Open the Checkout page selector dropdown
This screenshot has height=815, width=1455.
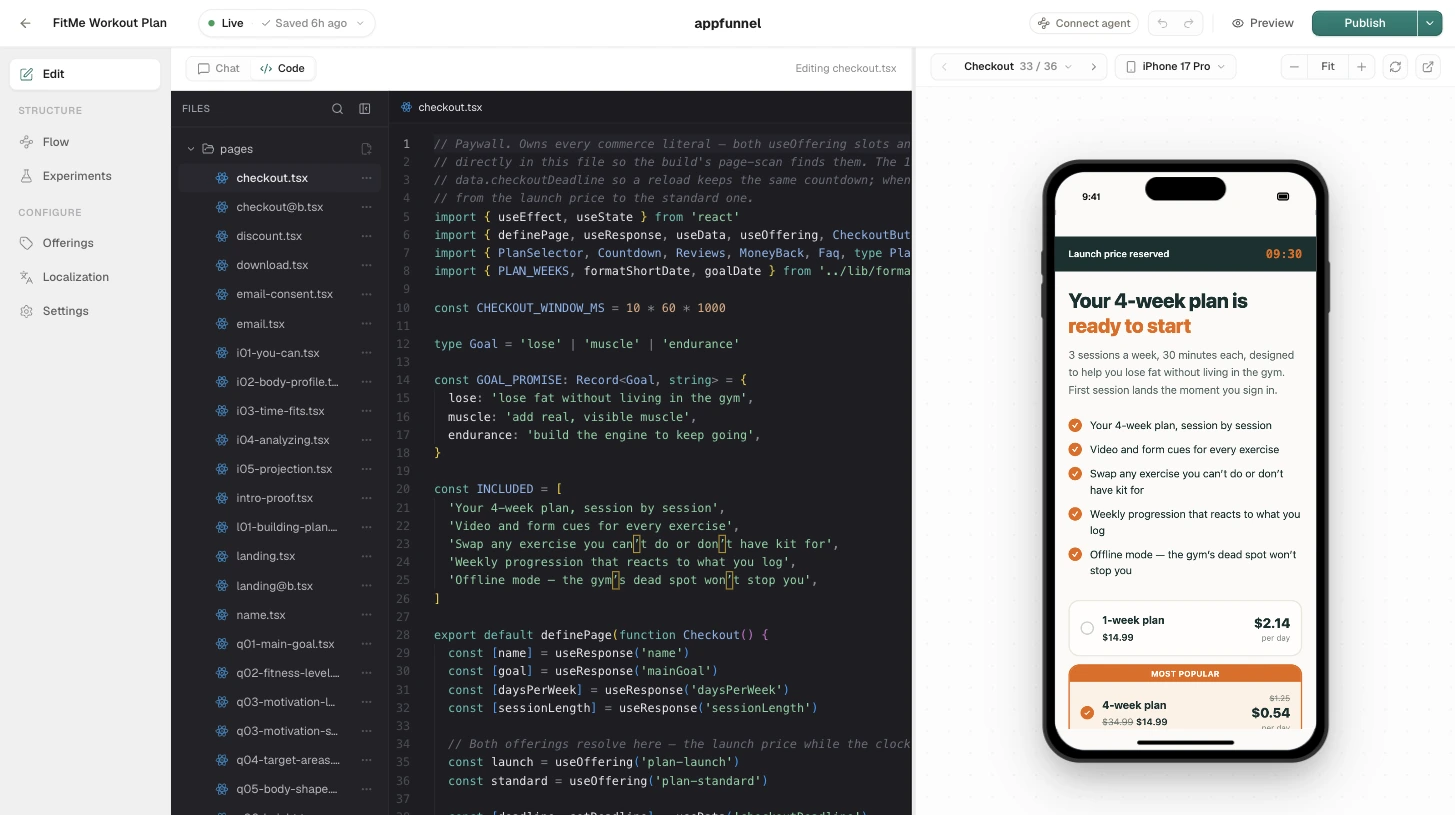click(1017, 67)
